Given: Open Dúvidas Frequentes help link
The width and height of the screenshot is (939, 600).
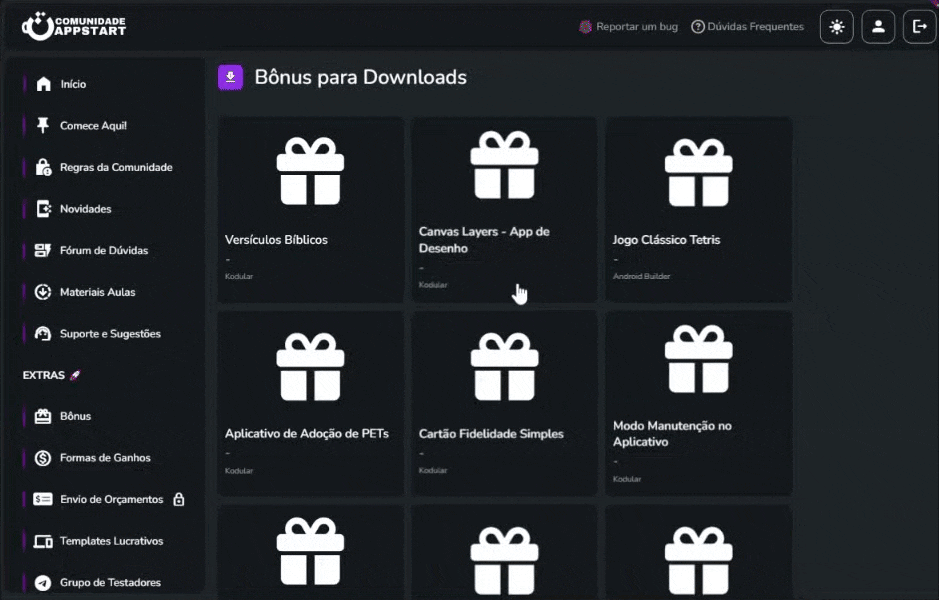Looking at the screenshot, I should pyautogui.click(x=747, y=27).
